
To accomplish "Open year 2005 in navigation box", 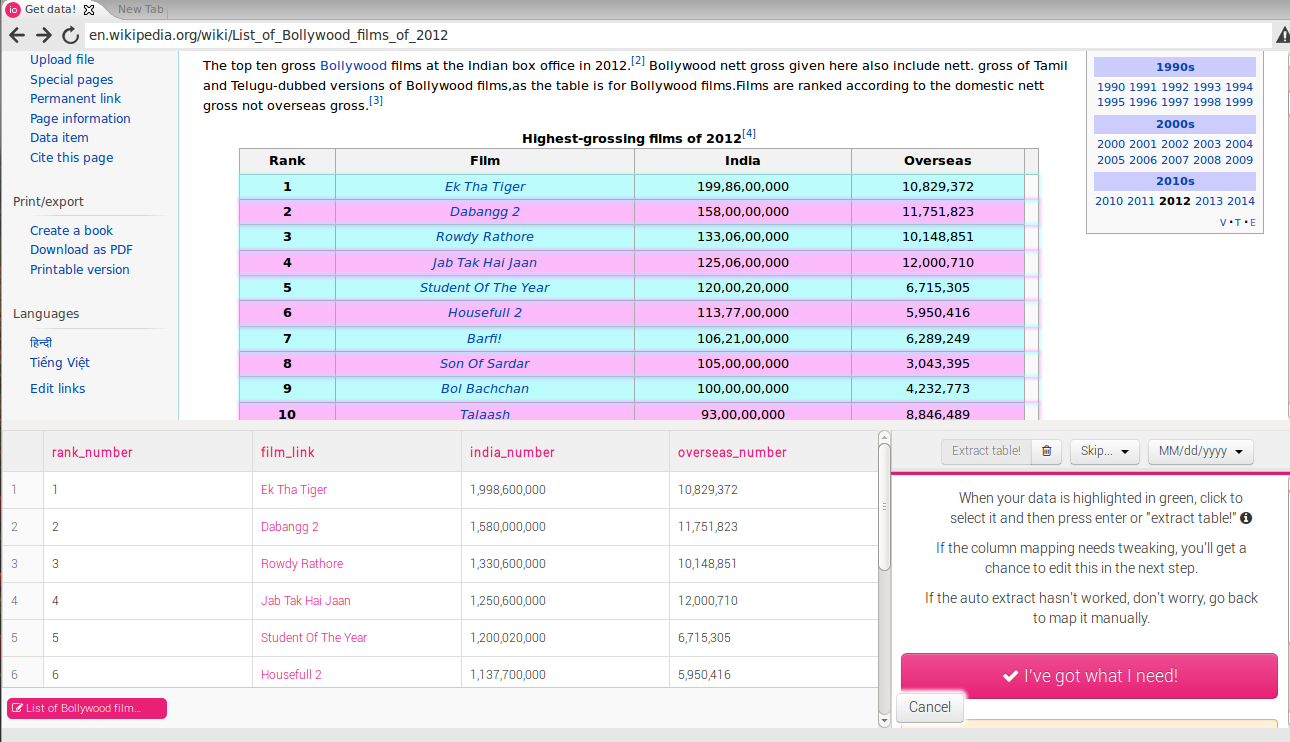I will pos(1111,160).
